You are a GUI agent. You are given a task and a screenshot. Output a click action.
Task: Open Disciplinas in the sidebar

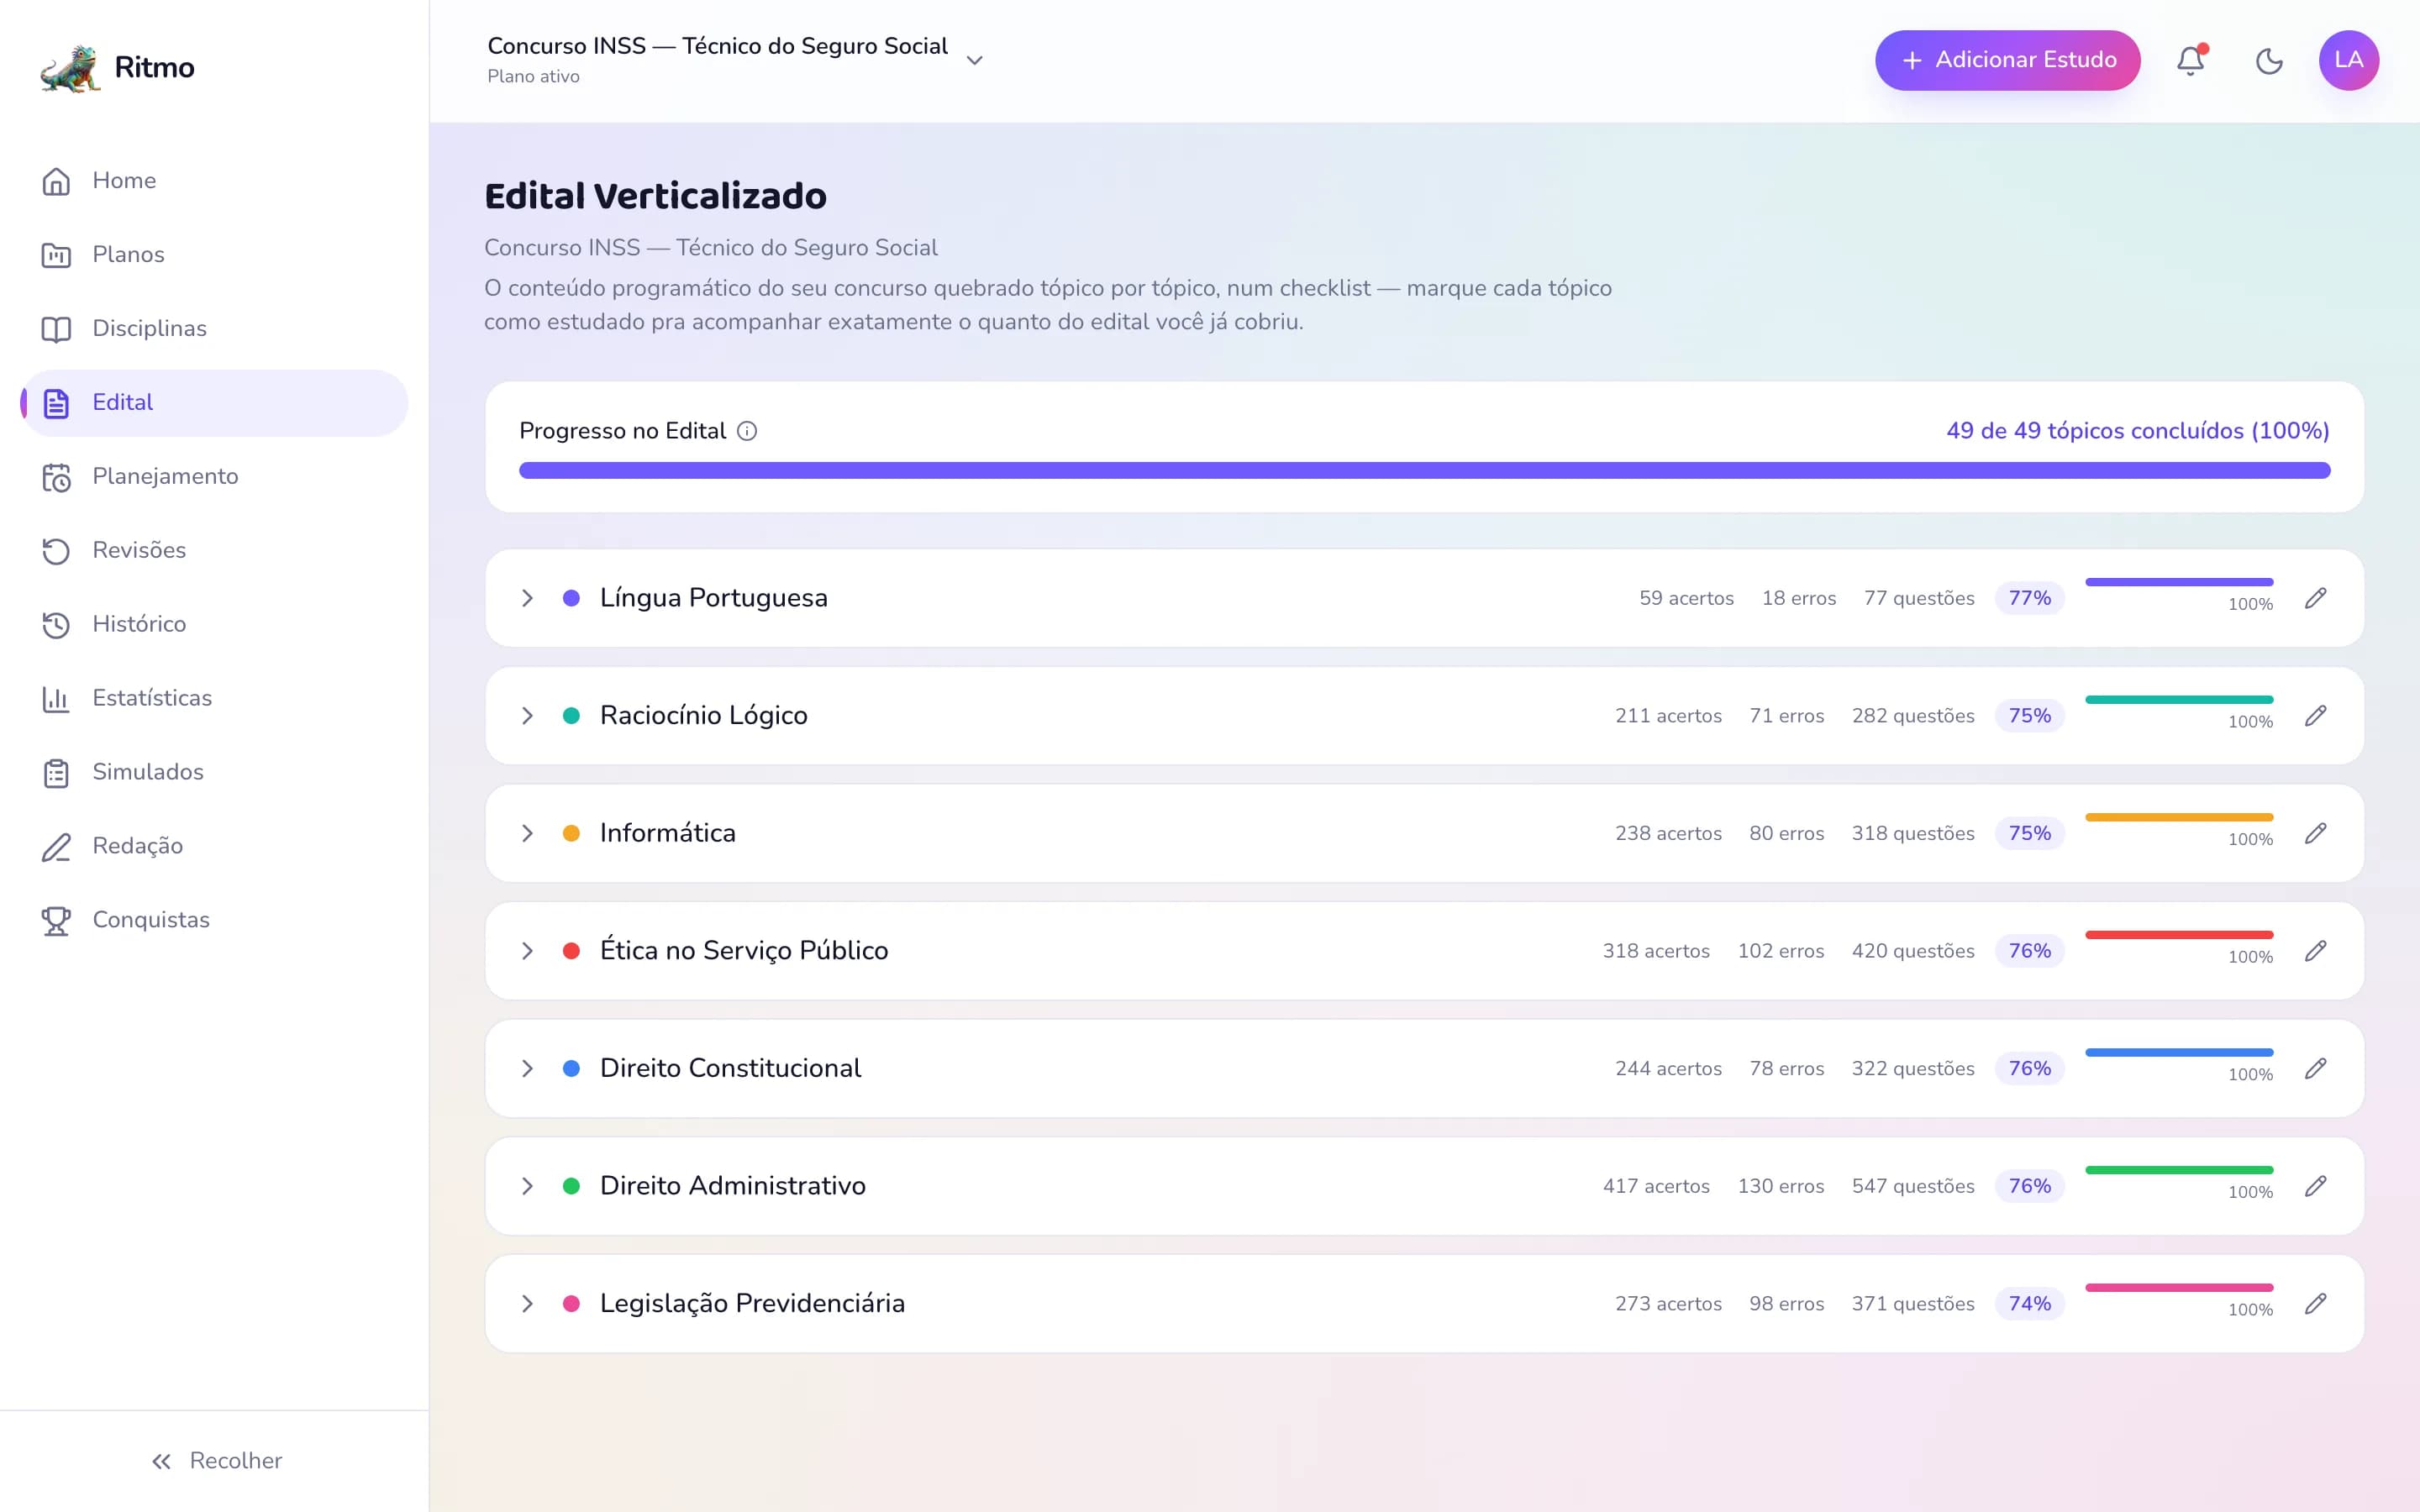(x=214, y=329)
